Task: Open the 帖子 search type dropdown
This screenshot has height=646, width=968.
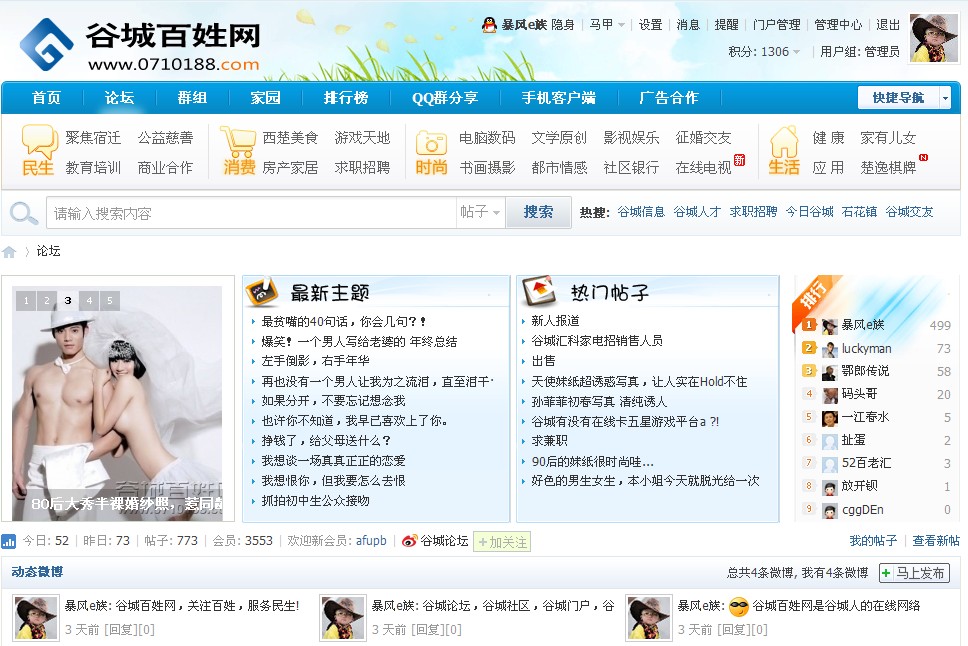Action: point(480,212)
